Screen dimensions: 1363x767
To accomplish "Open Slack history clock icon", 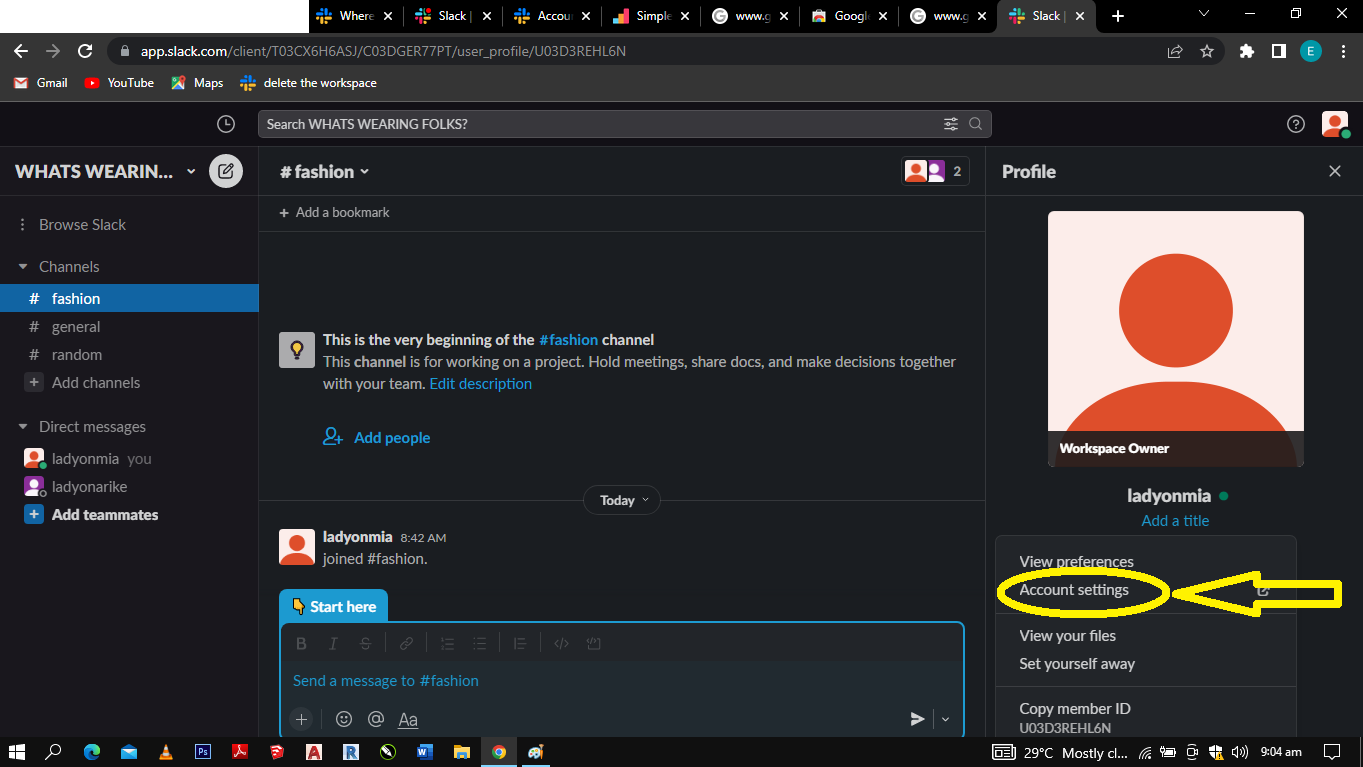I will pos(226,124).
